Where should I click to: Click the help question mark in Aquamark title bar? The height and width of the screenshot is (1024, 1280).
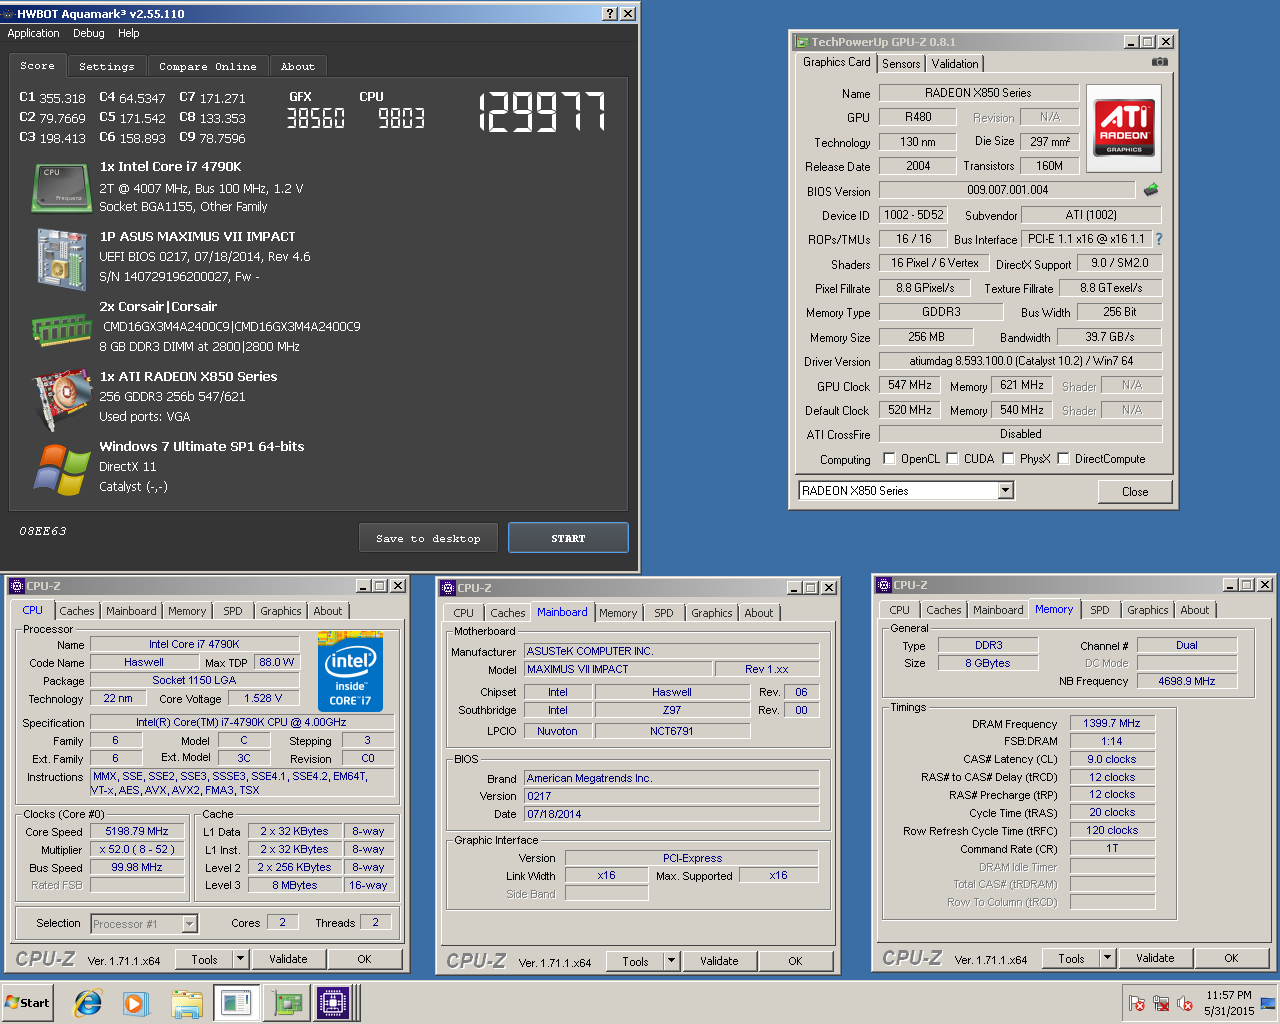coord(610,14)
